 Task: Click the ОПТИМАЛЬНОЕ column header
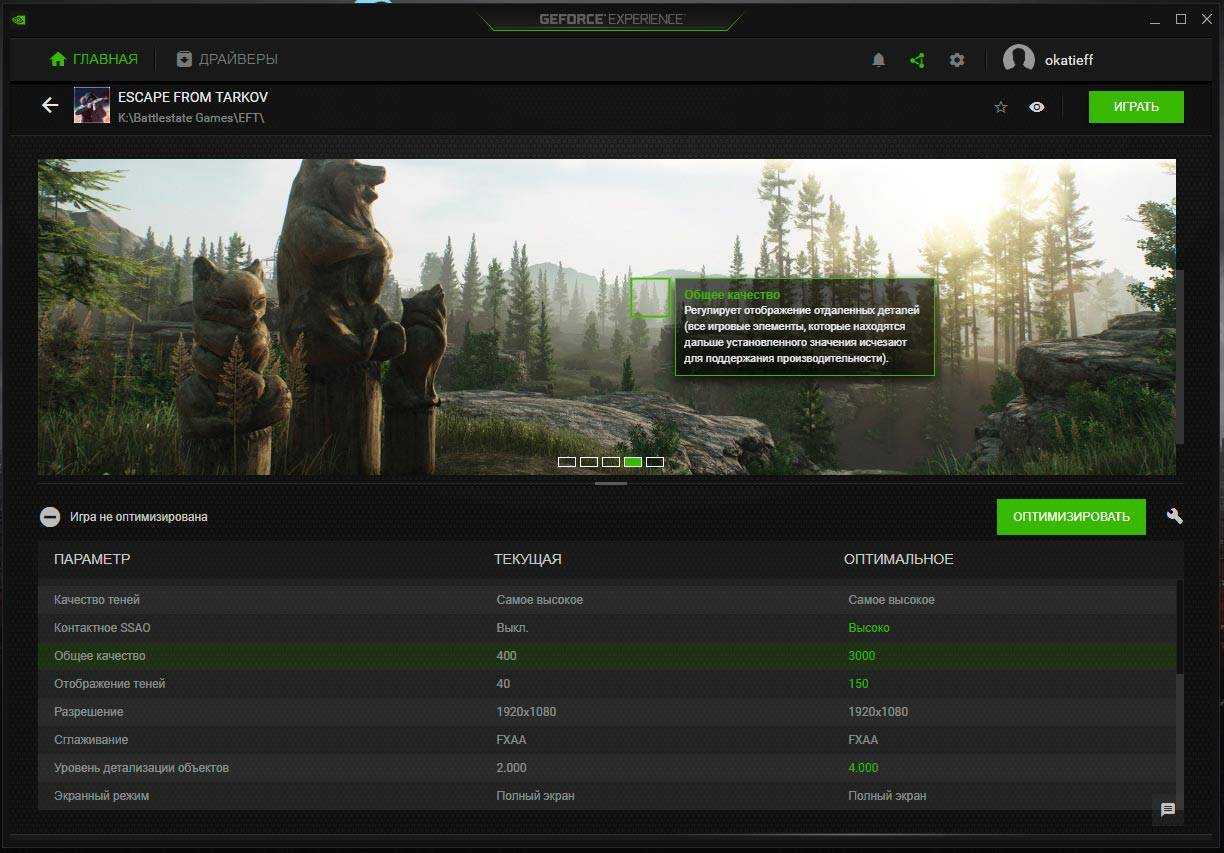899,559
